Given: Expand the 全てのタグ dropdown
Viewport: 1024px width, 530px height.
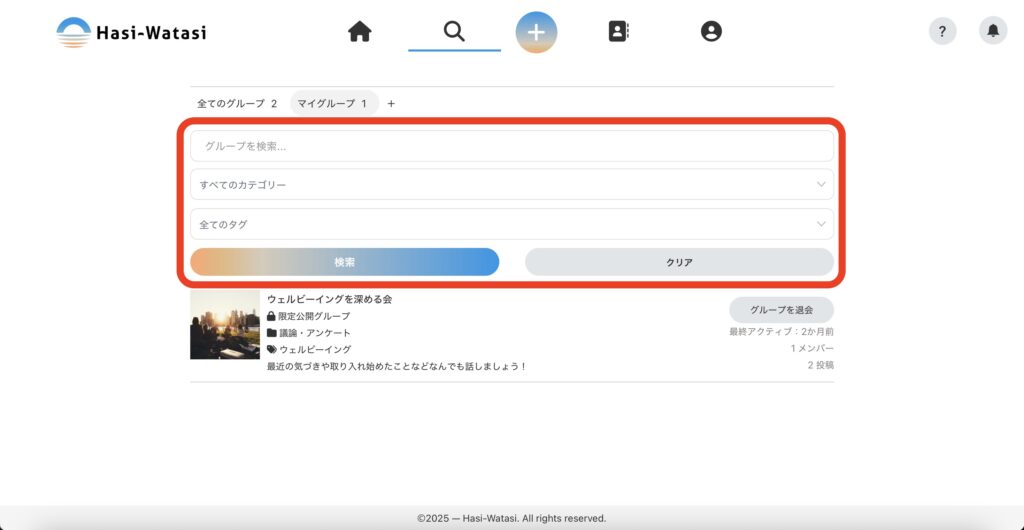Looking at the screenshot, I should 511,224.
